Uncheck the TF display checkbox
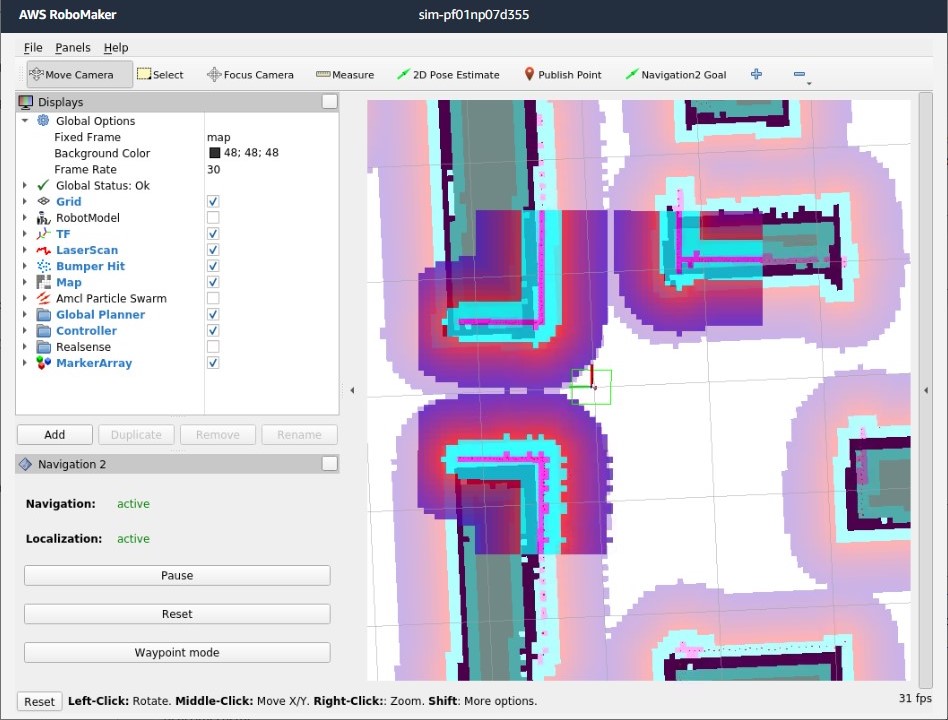Screen dimensions: 948x720 (x=213, y=233)
